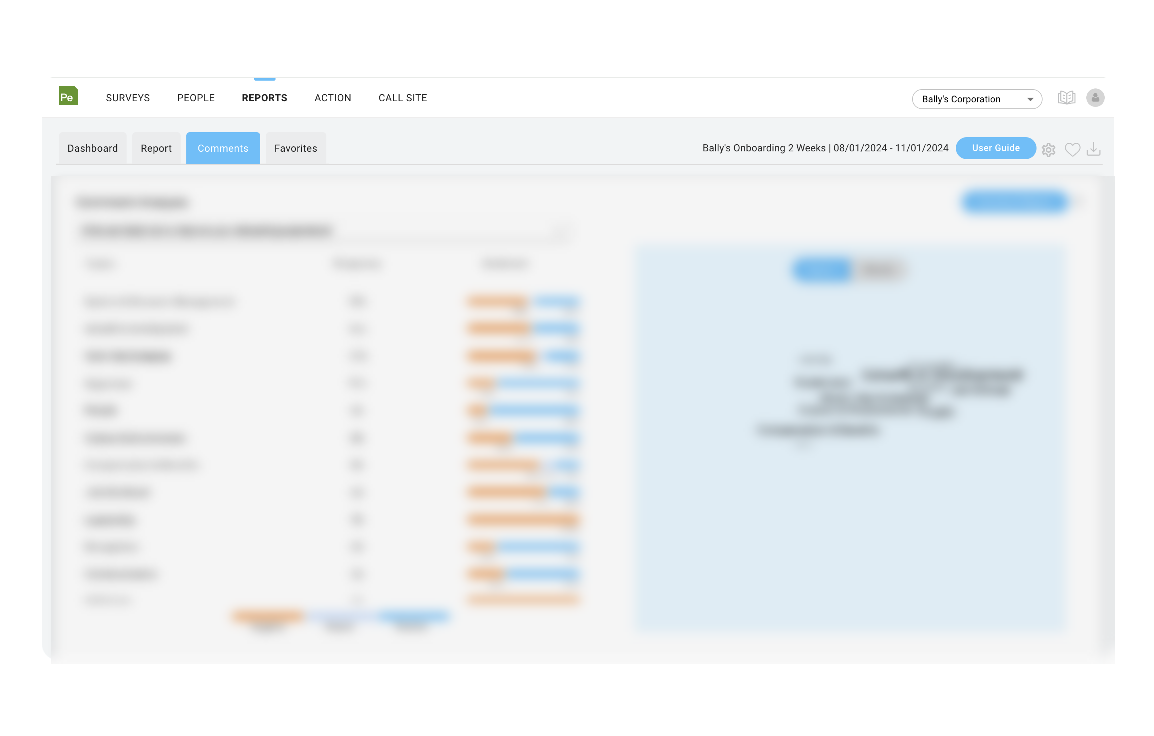
Task: Click the Bally's Onboarding 2 Weeks date range
Action: click(825, 148)
